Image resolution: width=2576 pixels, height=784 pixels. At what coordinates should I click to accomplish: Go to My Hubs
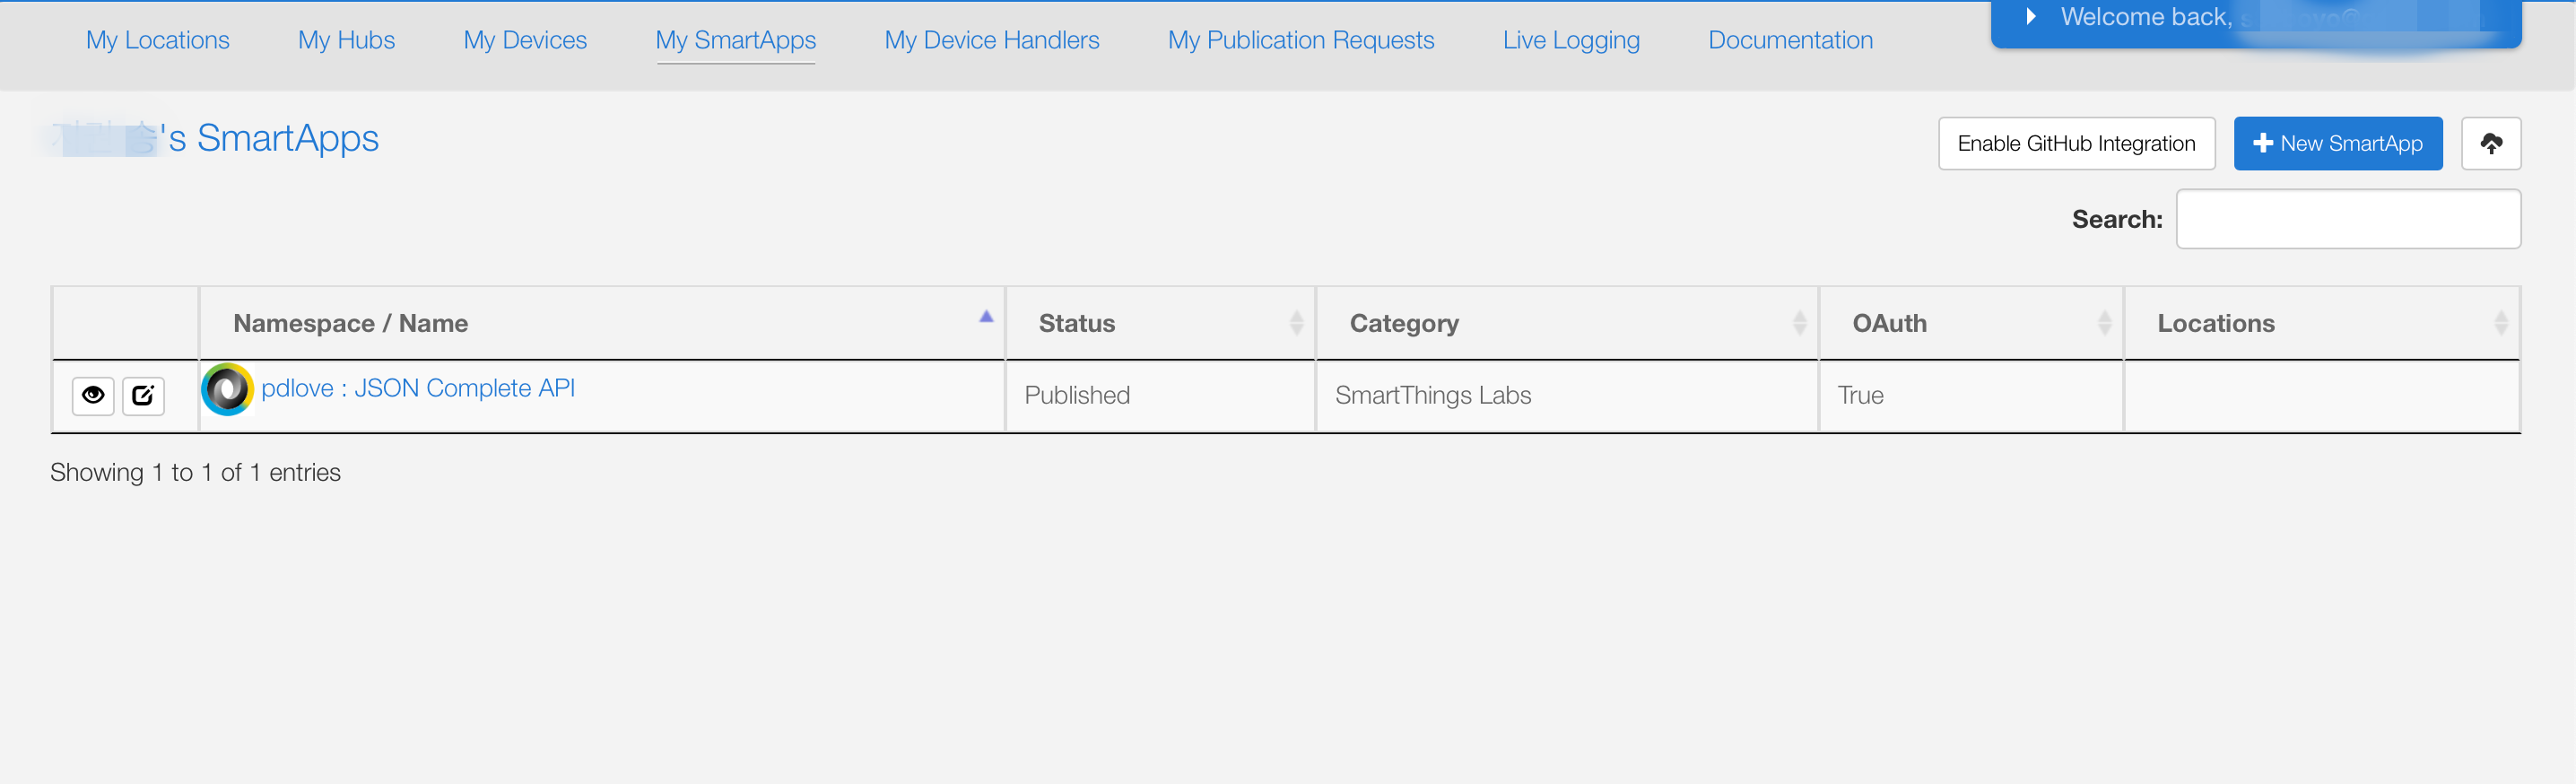(346, 40)
